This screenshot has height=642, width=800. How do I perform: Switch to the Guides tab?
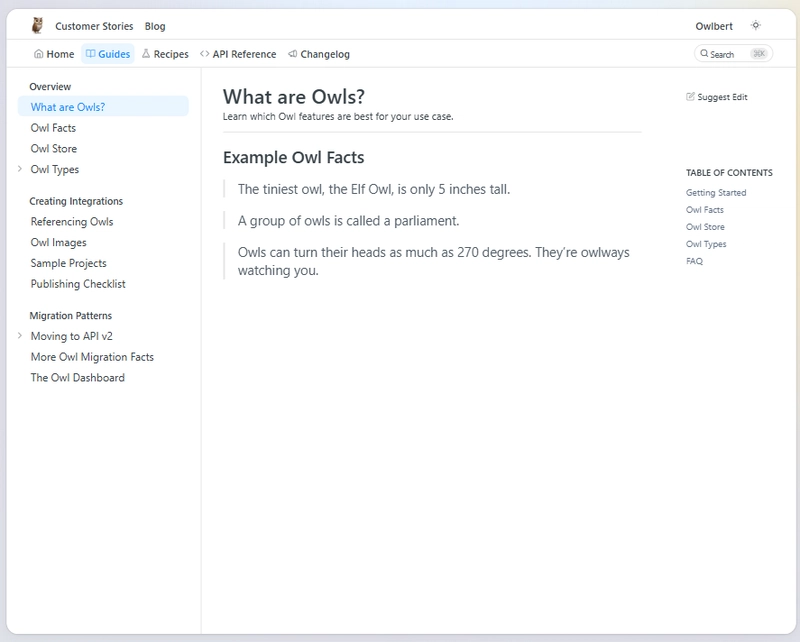(x=108, y=54)
